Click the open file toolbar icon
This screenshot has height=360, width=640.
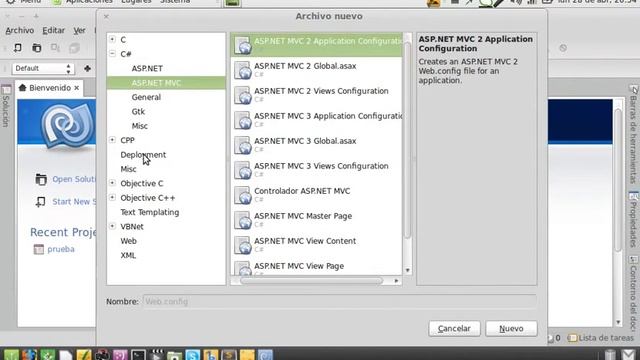[x=37, y=48]
